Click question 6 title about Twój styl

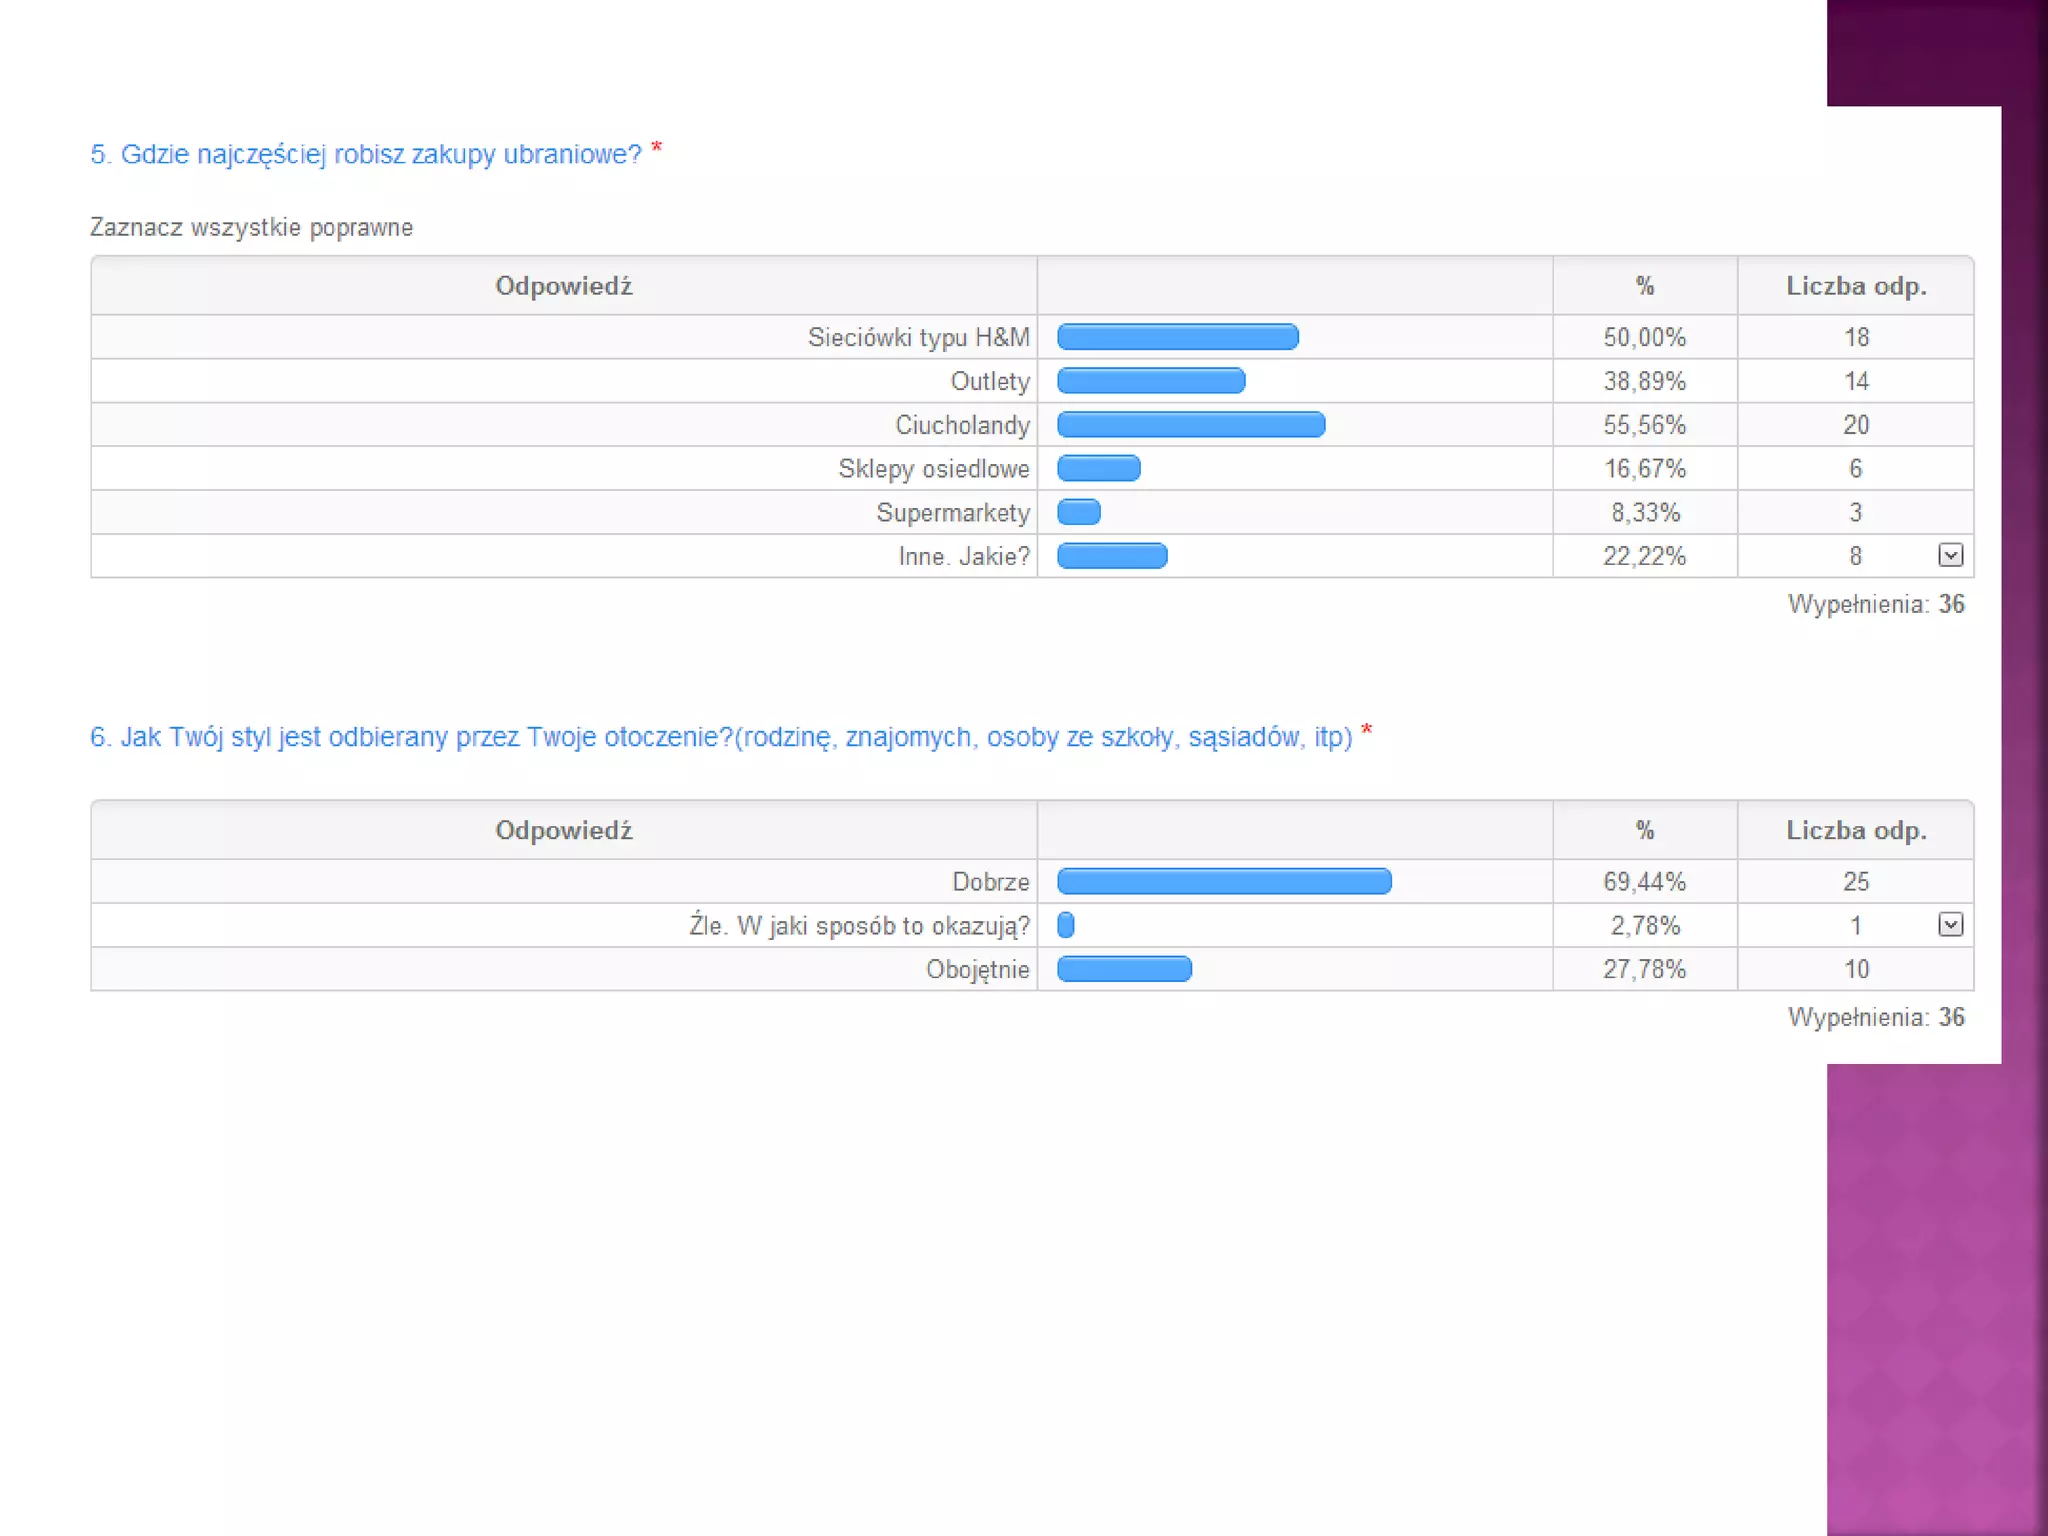721,738
